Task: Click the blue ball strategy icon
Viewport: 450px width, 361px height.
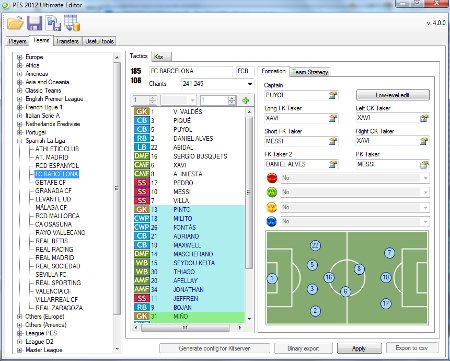Action: 272,221
